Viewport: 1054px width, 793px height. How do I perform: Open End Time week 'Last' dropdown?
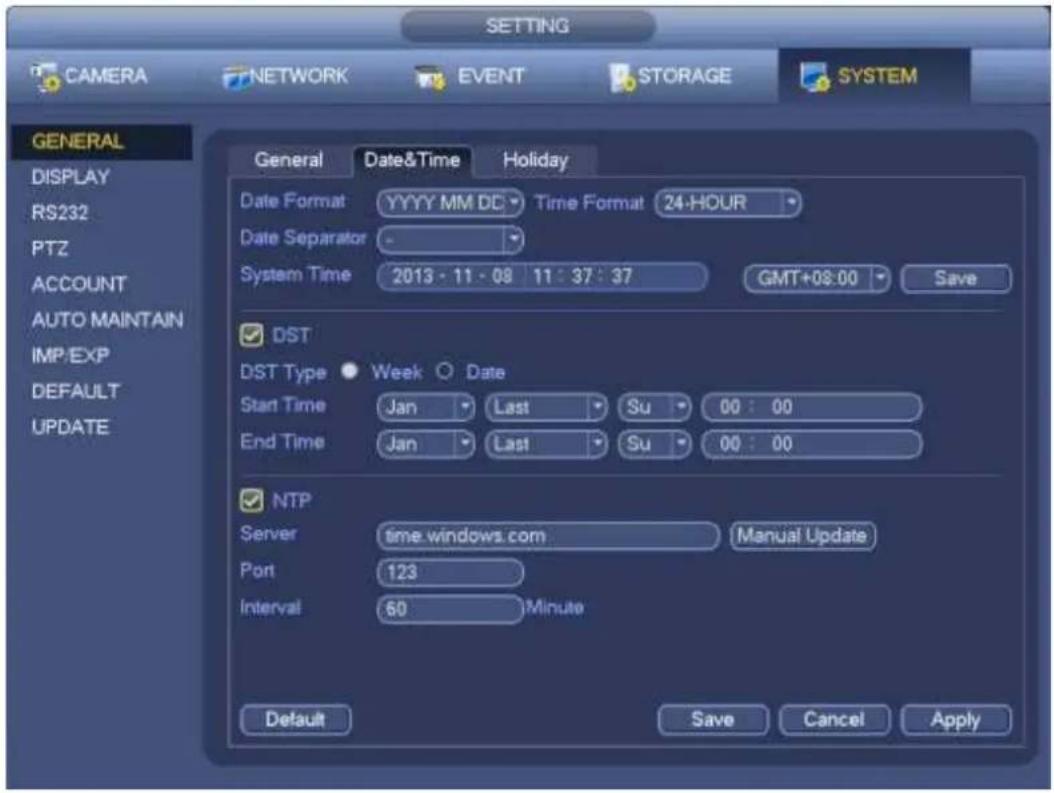(546, 444)
